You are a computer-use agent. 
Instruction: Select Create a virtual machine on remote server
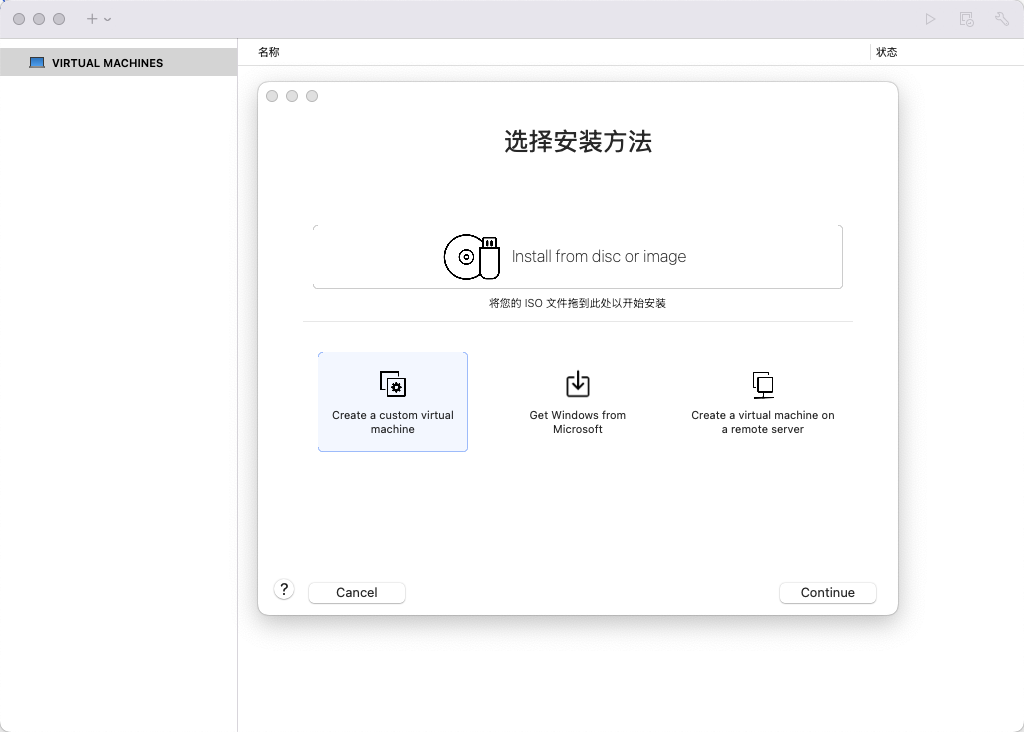(763, 402)
